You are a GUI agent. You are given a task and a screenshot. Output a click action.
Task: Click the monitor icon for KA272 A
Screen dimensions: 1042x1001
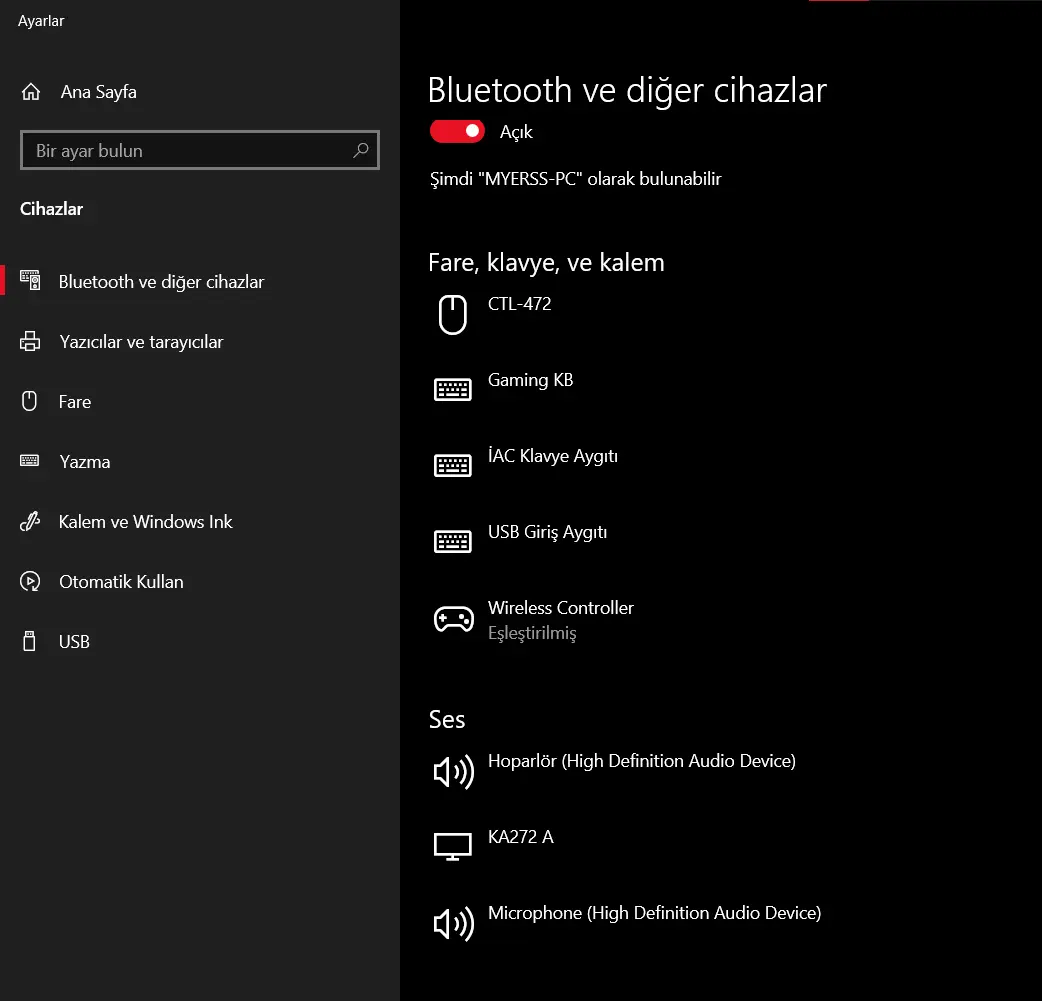coord(453,847)
